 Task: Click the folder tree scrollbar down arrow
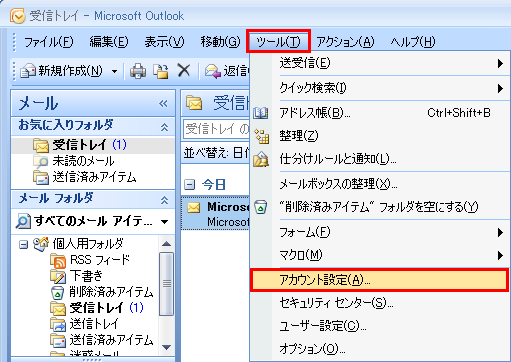tap(166, 348)
